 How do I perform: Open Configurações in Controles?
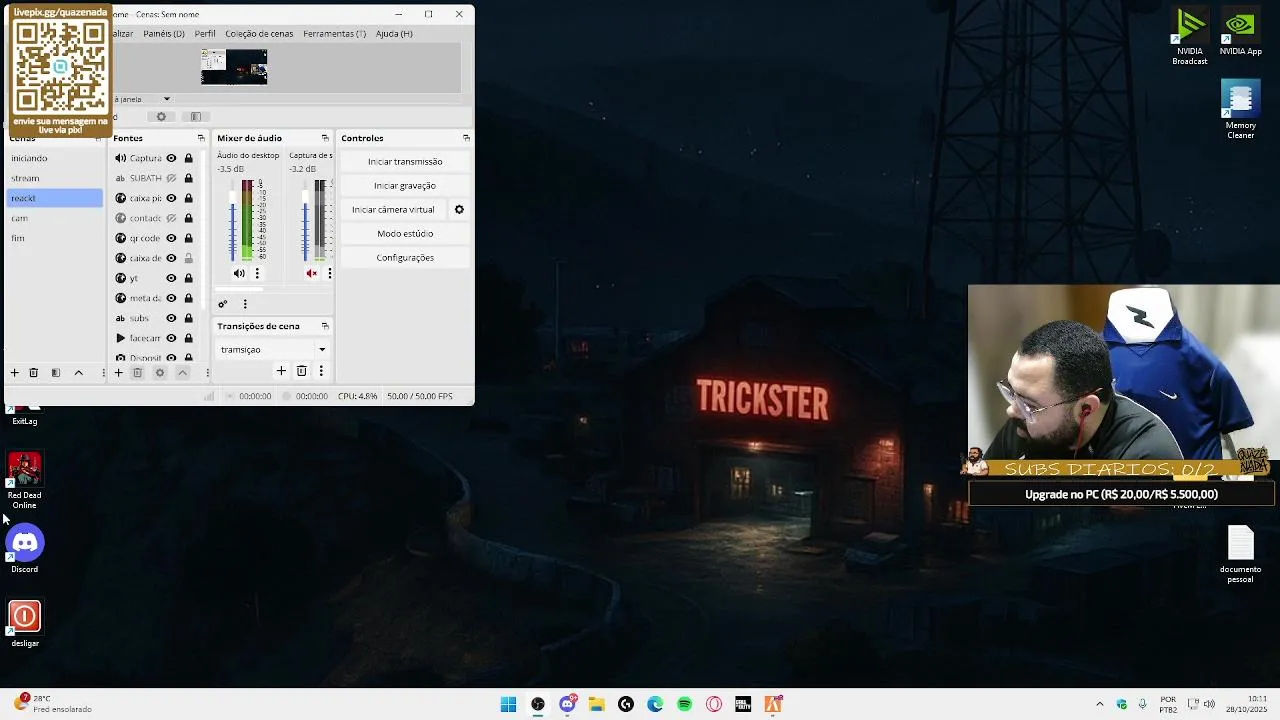(405, 257)
